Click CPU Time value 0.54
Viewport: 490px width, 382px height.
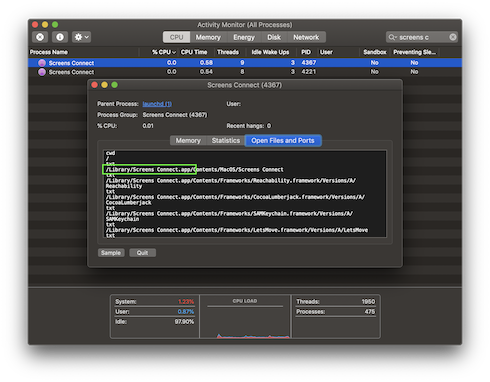(206, 72)
